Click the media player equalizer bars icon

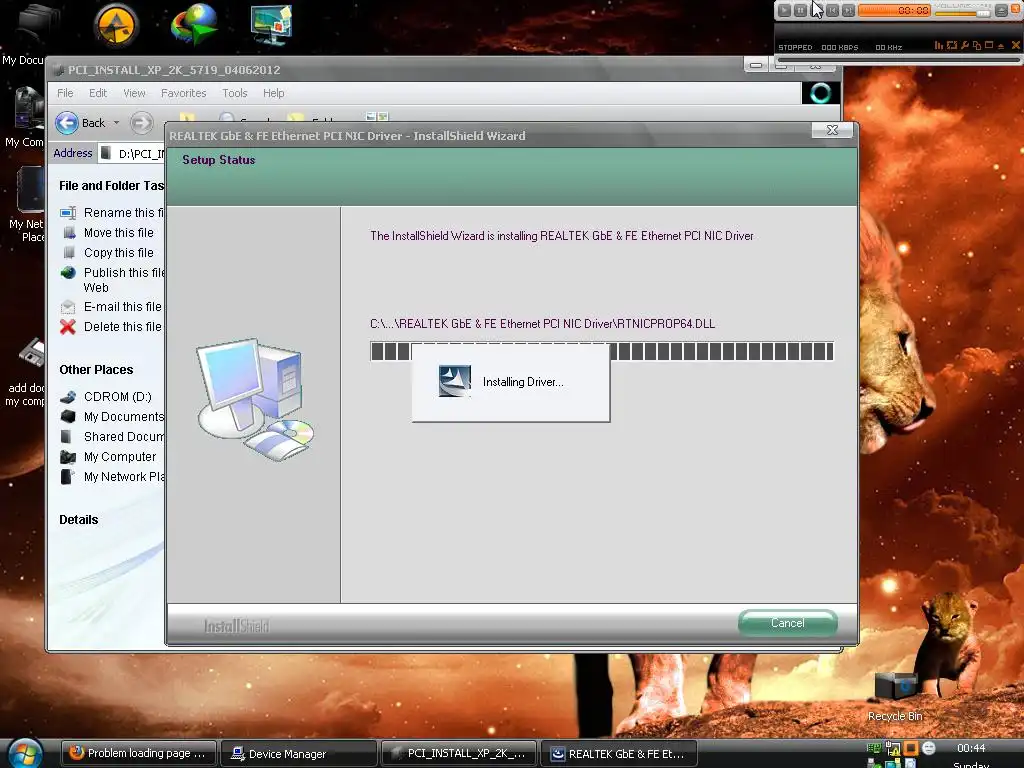click(x=938, y=45)
